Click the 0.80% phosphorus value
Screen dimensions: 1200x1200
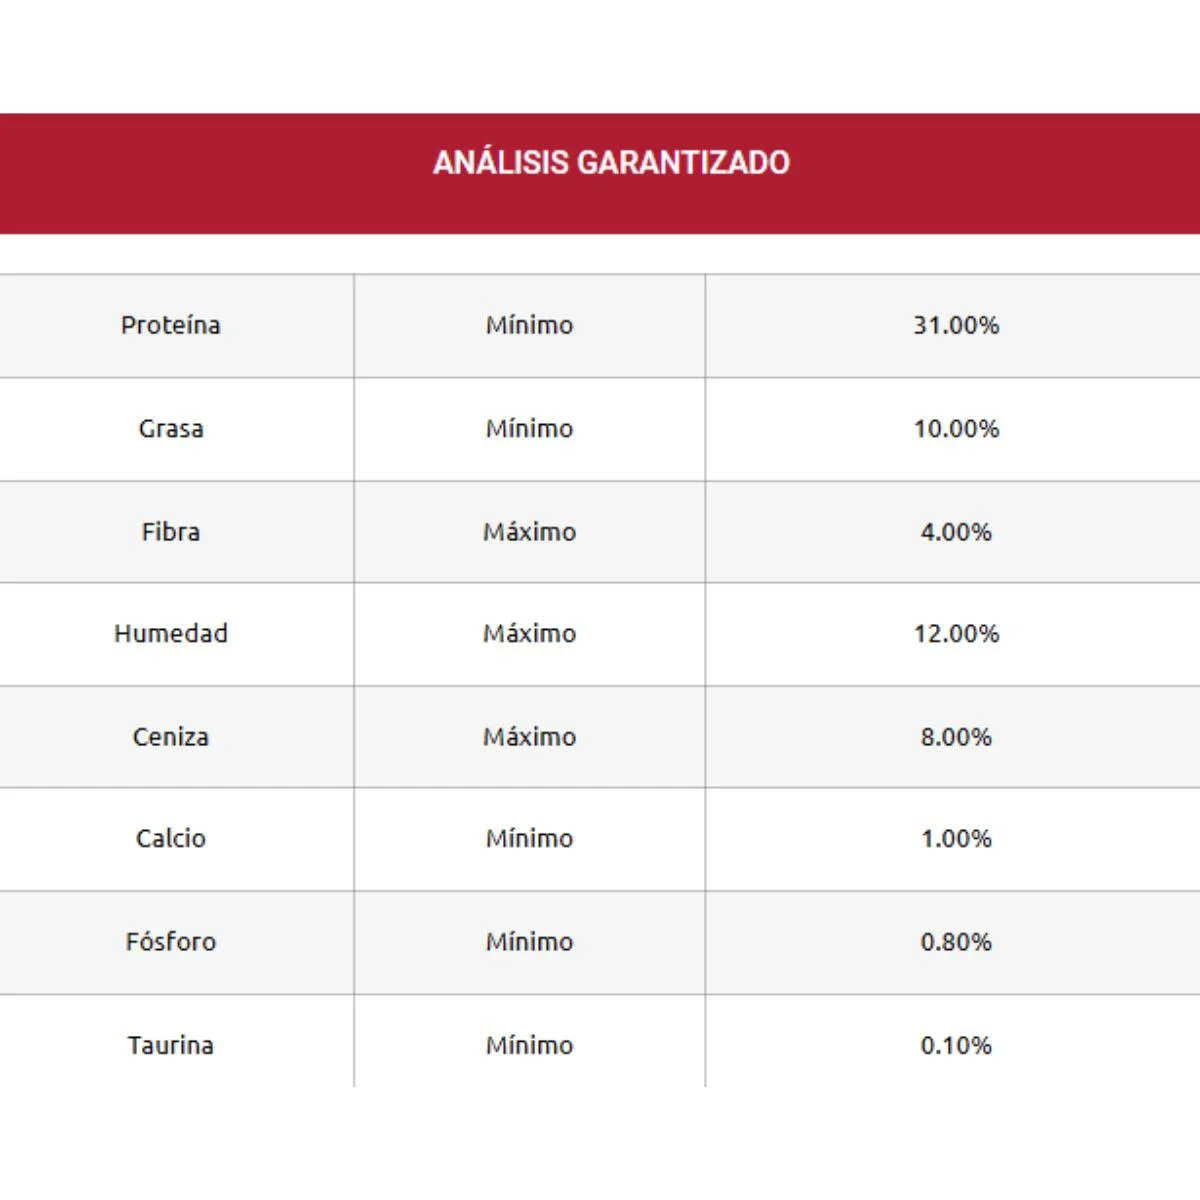(956, 942)
